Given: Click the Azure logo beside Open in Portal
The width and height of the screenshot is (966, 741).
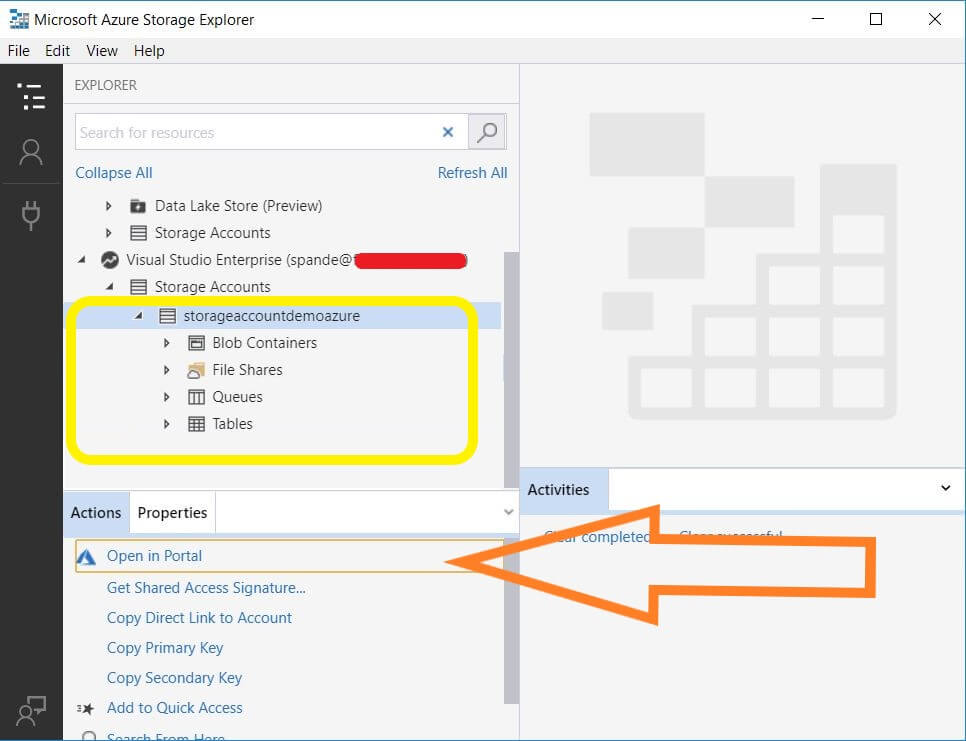Looking at the screenshot, I should click(x=86, y=557).
